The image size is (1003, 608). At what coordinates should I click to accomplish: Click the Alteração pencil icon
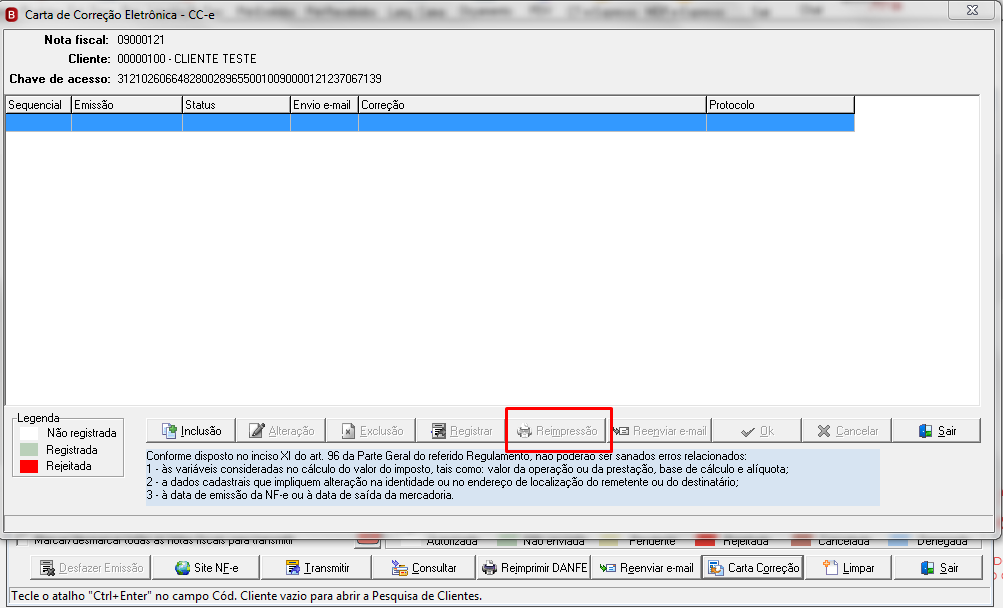(257, 431)
